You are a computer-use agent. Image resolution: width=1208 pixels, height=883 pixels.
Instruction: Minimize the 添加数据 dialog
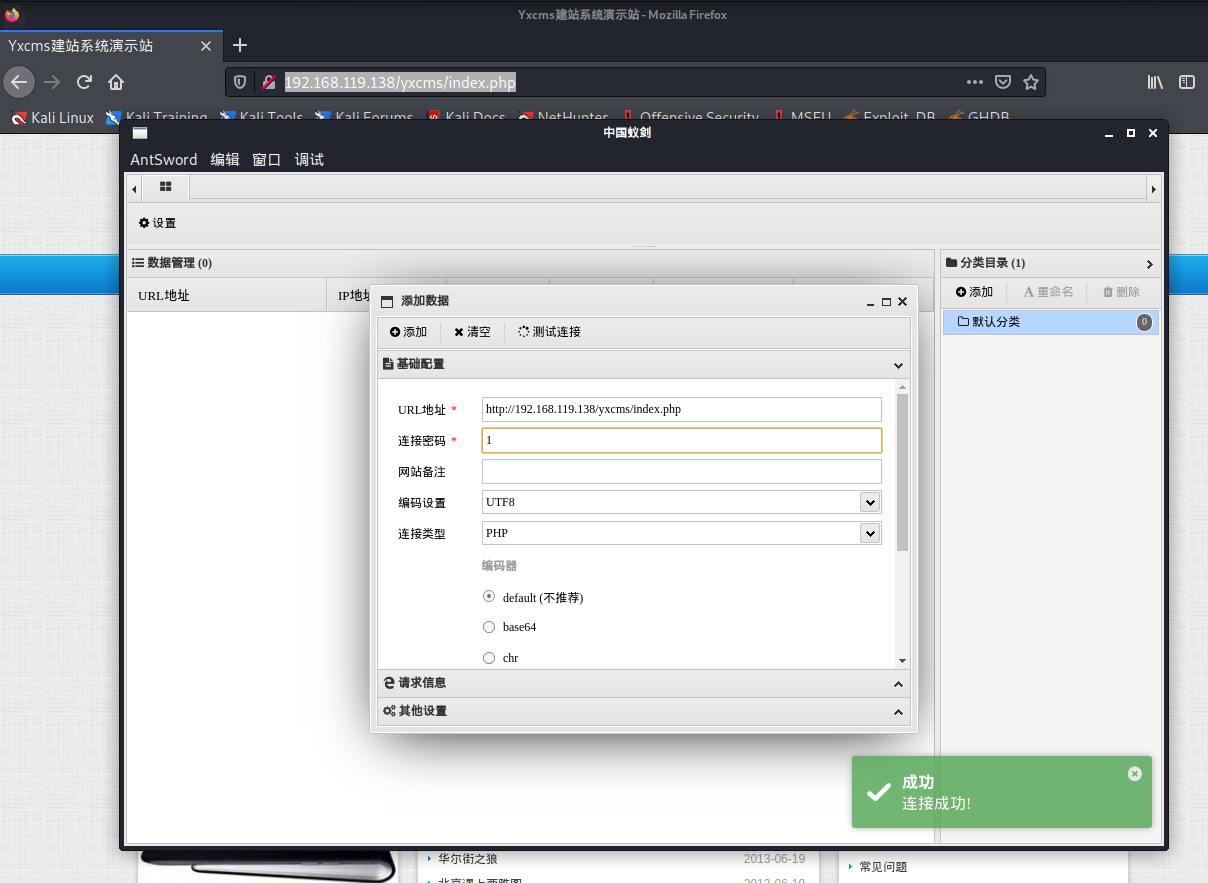pyautogui.click(x=870, y=301)
